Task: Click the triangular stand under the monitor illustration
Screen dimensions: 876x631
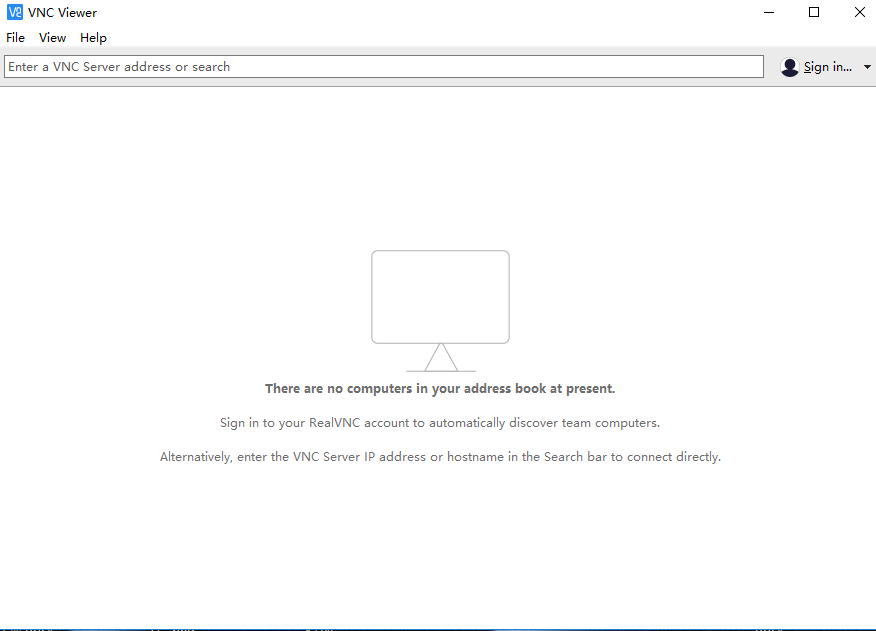Action: (x=440, y=358)
